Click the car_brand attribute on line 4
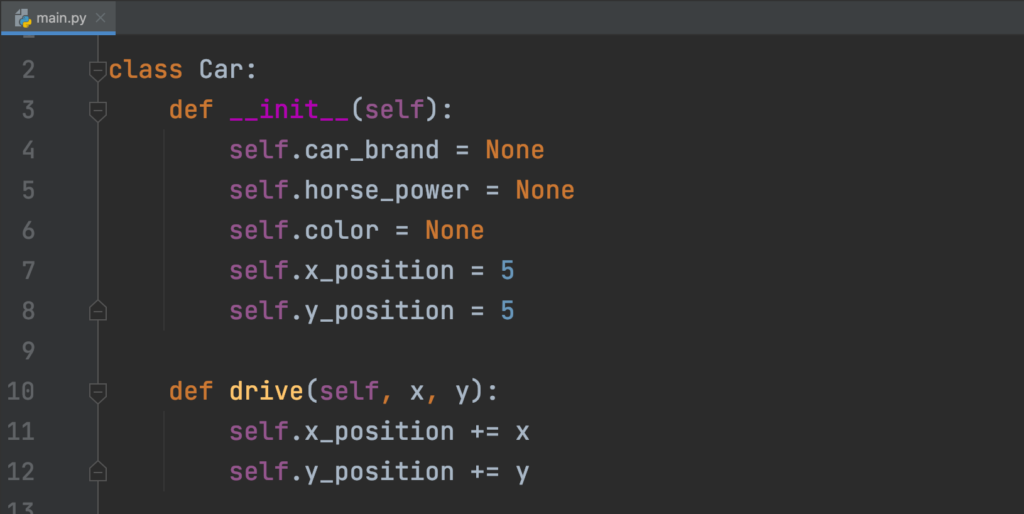 (x=372, y=150)
